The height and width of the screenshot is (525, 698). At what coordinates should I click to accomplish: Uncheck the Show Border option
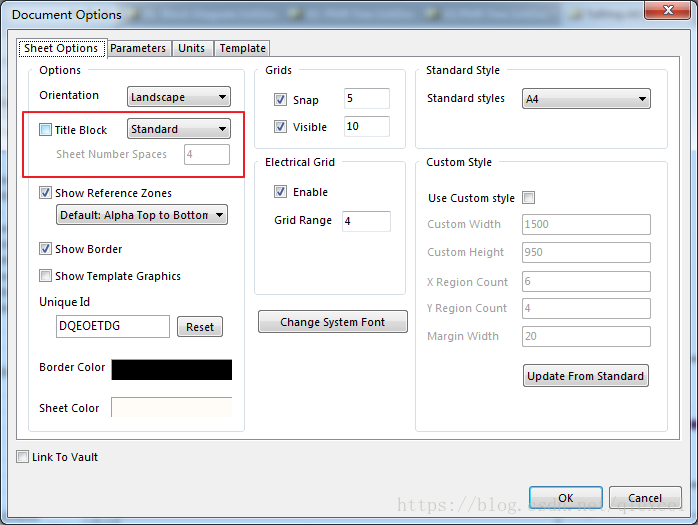pos(45,249)
